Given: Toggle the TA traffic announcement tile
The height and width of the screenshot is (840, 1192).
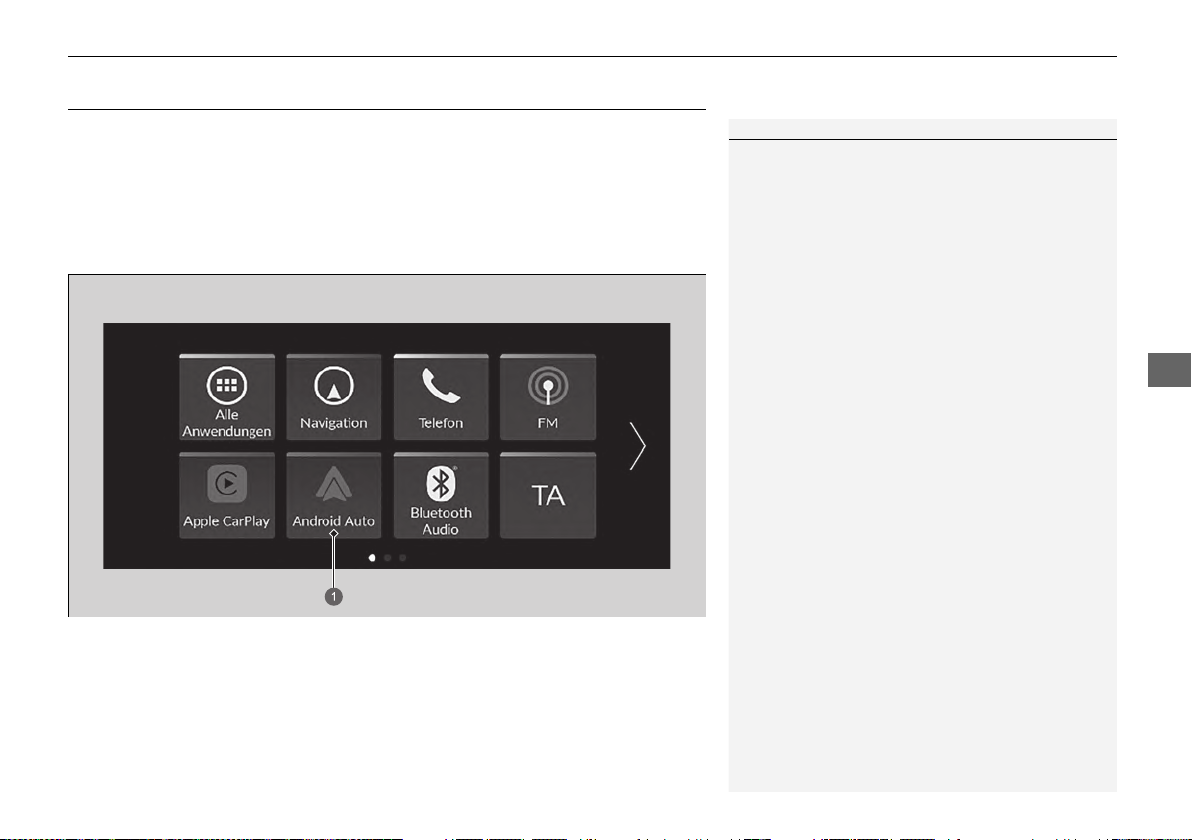Looking at the screenshot, I should coord(548,496).
